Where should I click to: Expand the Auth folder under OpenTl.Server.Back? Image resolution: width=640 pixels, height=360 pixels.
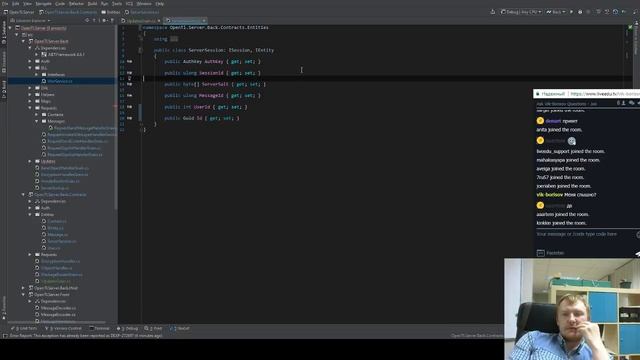pos(30,61)
